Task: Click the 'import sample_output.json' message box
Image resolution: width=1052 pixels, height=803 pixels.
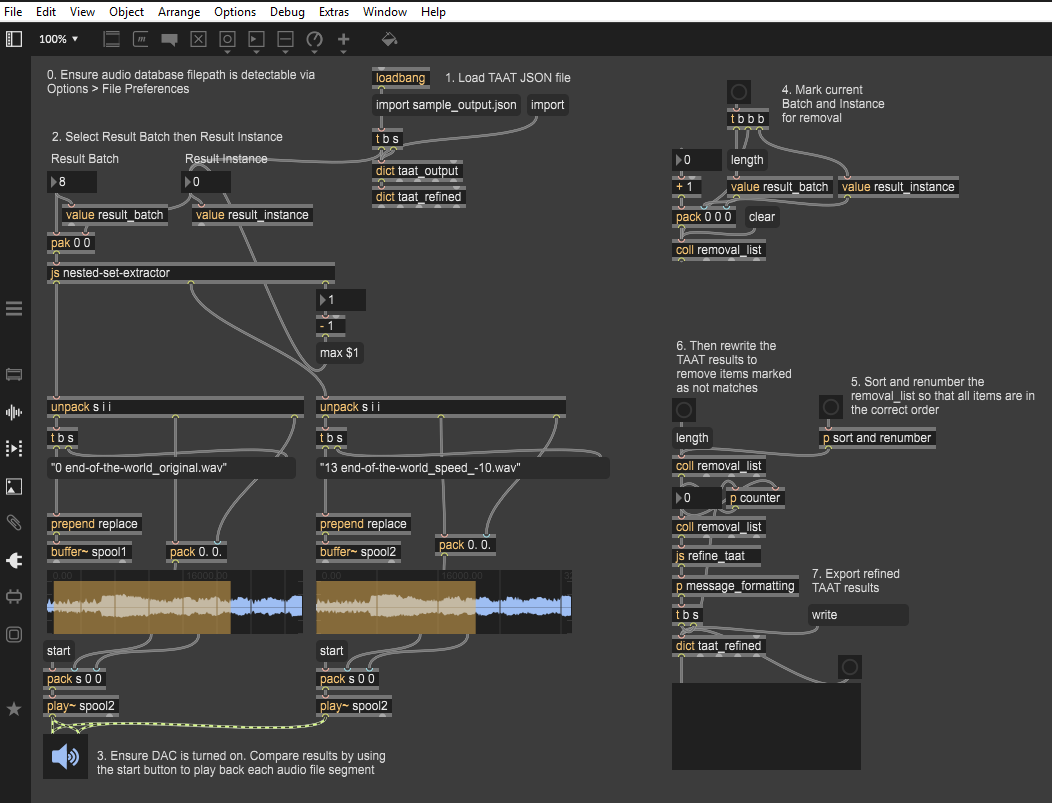Action: 446,105
